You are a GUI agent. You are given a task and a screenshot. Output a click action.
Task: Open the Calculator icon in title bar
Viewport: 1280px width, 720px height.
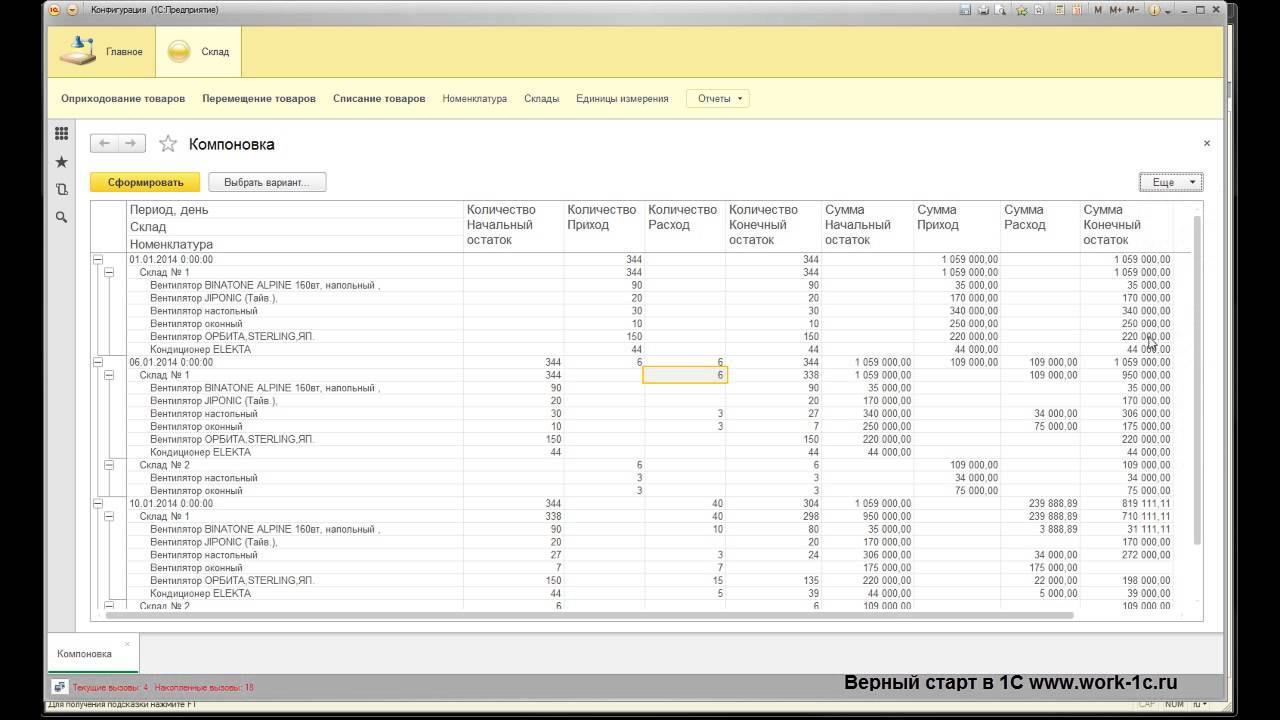(1058, 10)
